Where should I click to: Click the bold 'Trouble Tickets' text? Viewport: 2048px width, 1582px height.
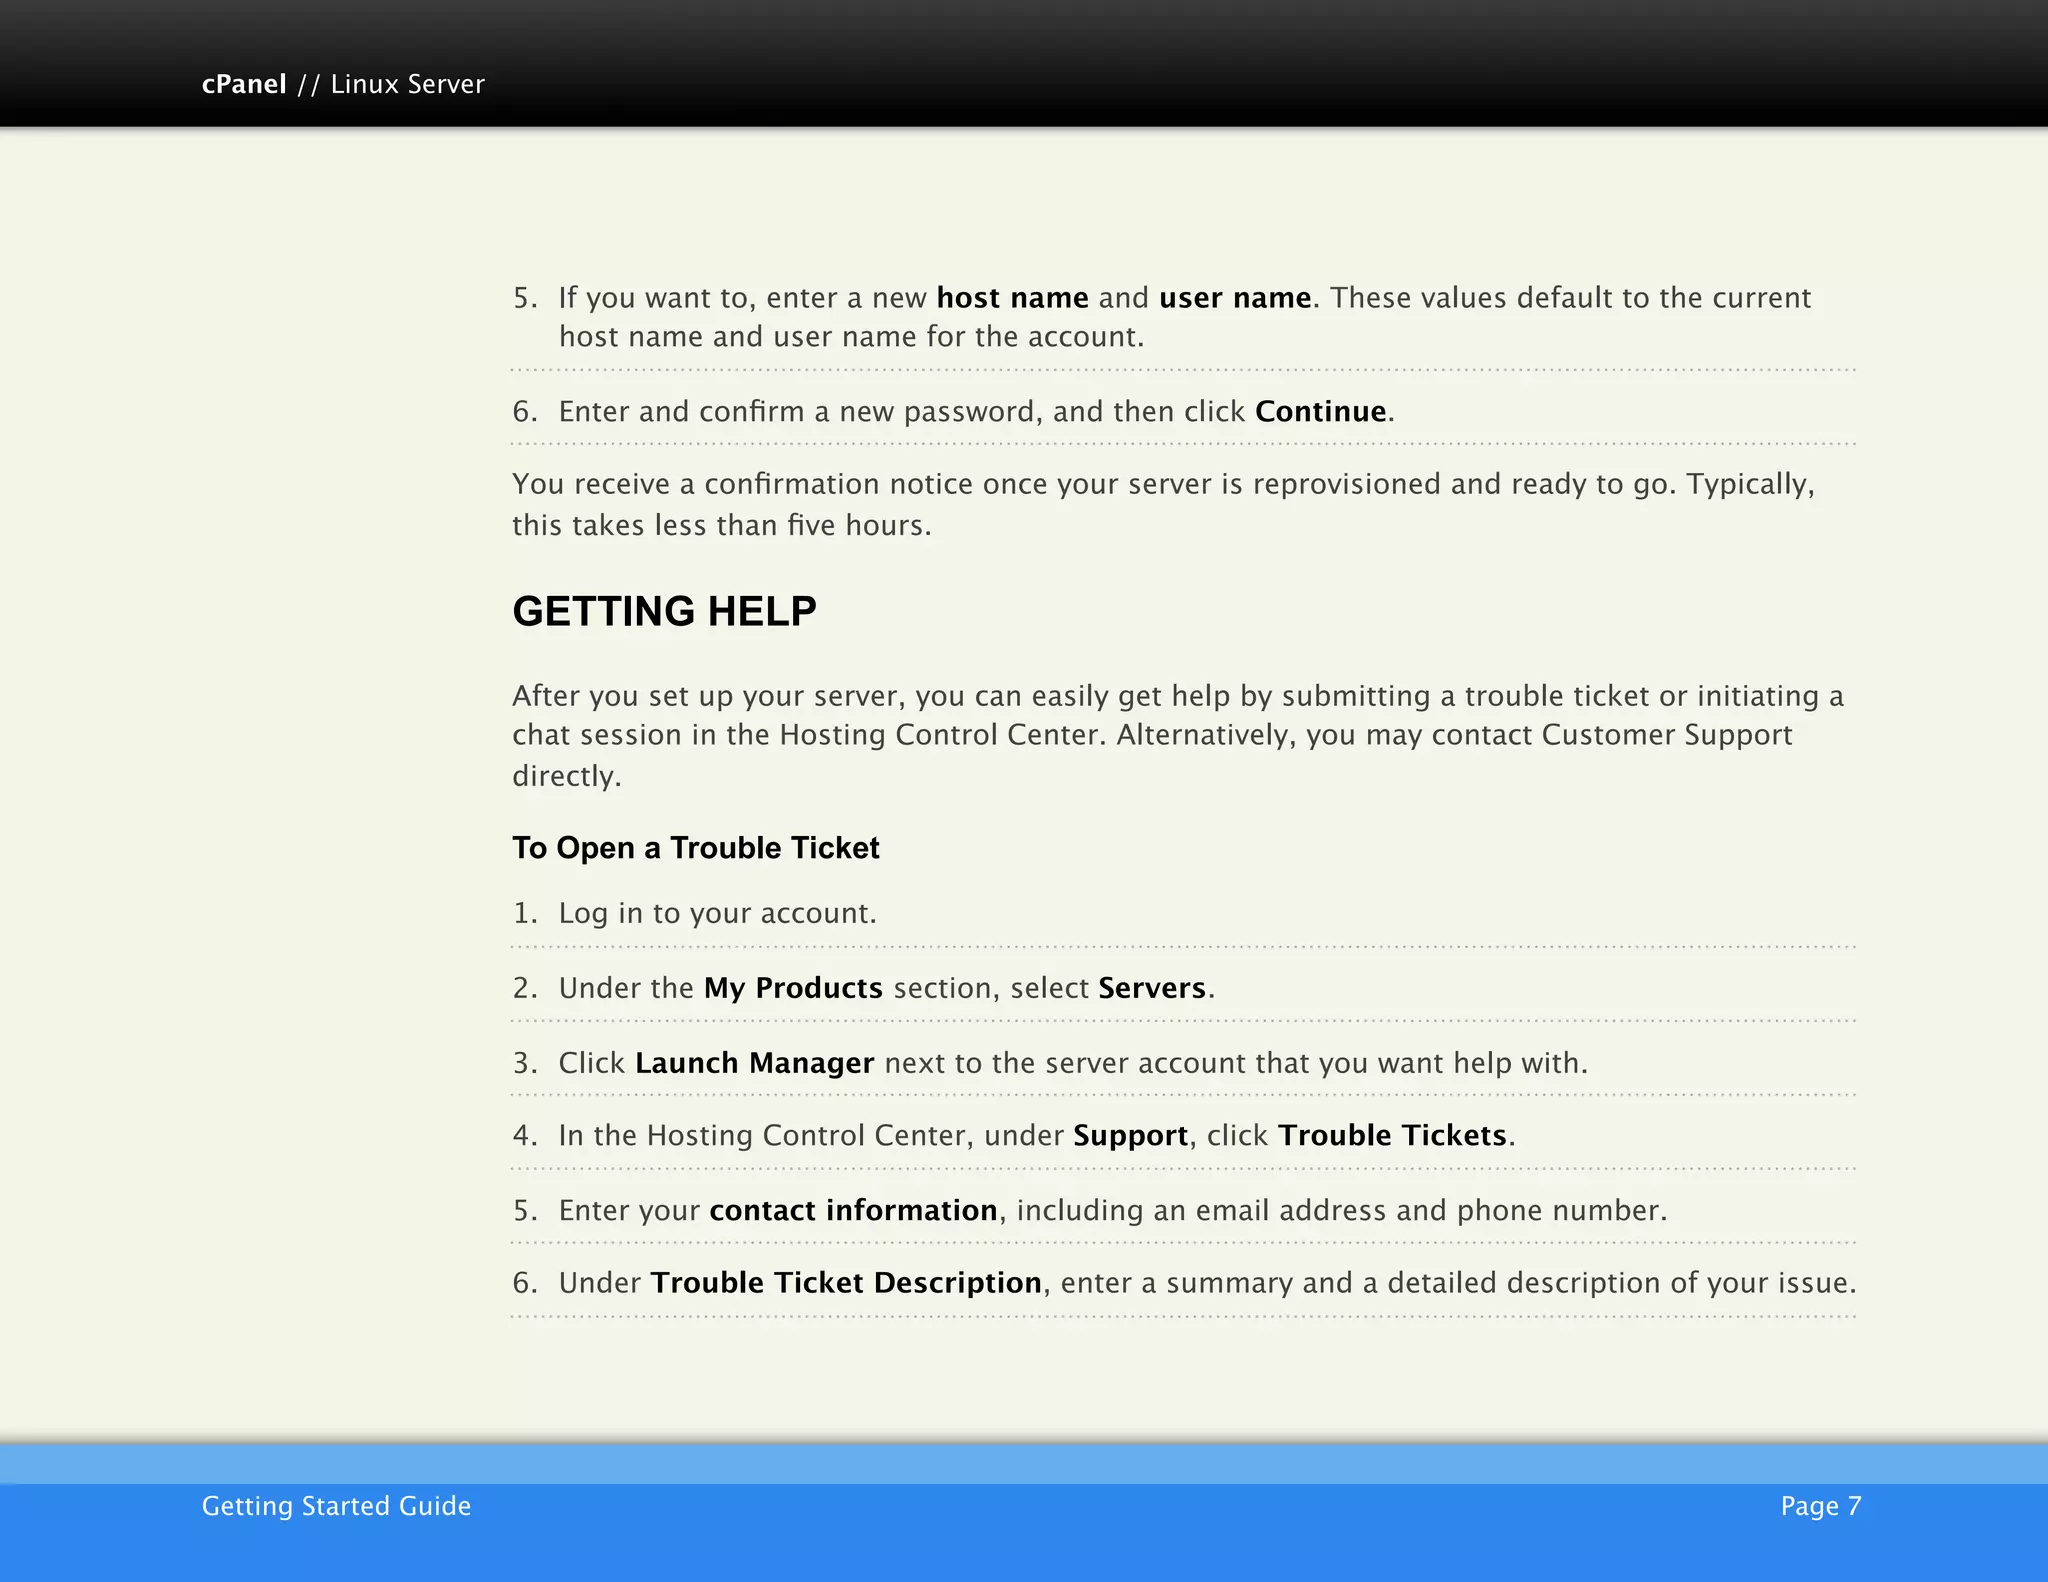tap(1392, 1136)
